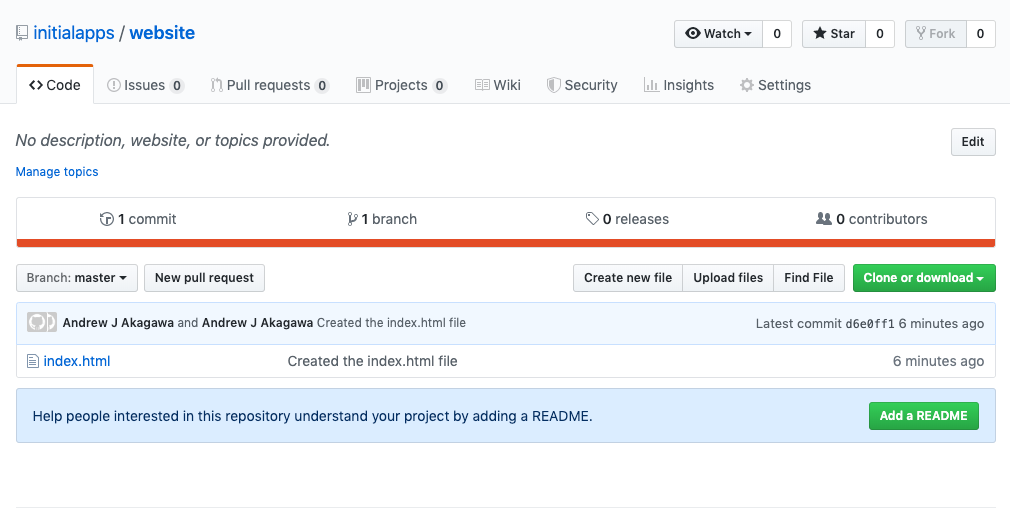This screenshot has width=1010, height=524.
Task: Click the New pull request button
Action: pyautogui.click(x=204, y=278)
